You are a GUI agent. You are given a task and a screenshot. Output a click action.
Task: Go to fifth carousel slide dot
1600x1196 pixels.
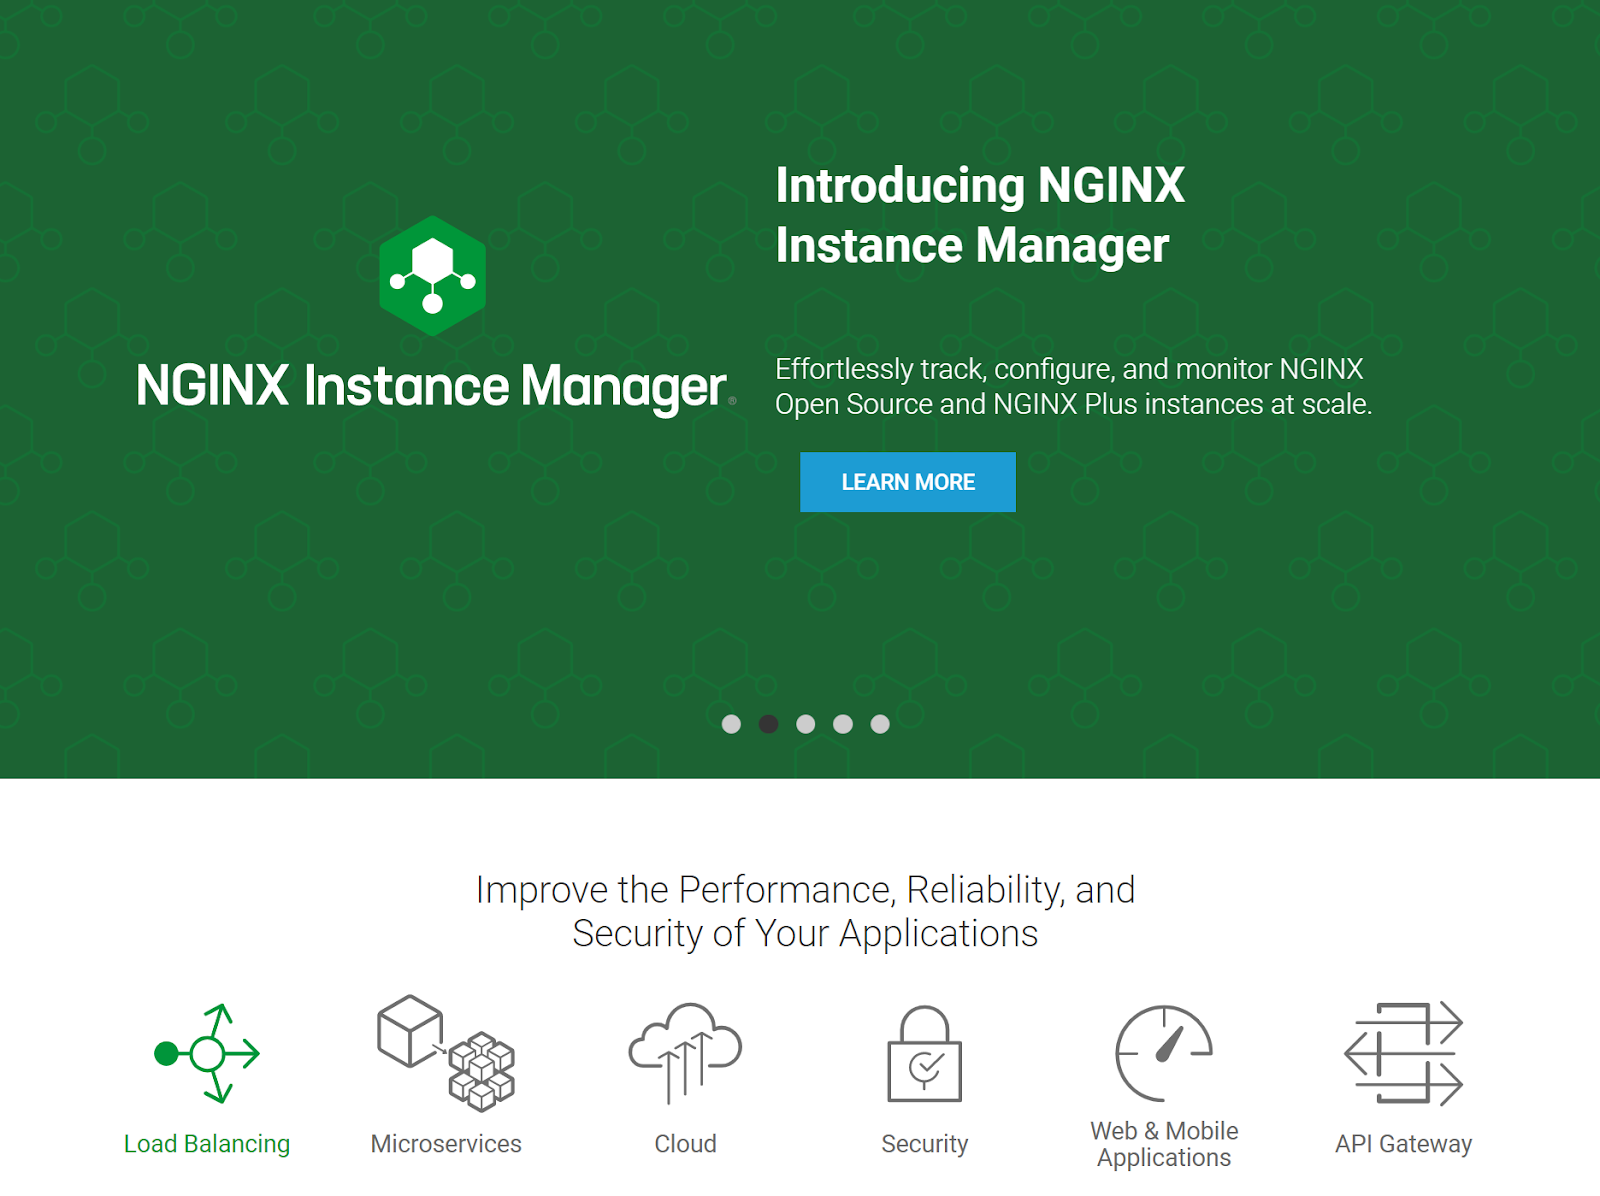[880, 724]
